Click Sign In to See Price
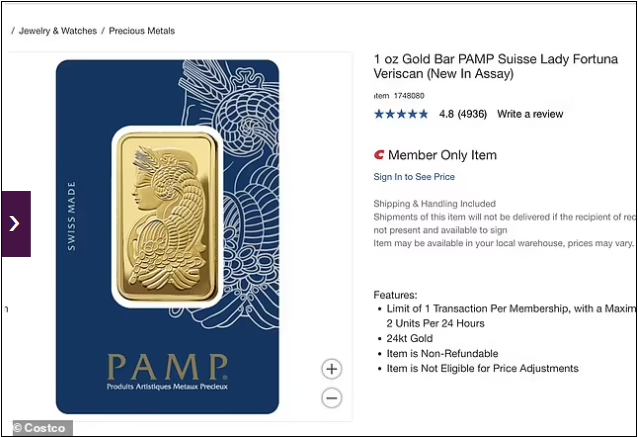Viewport: 638px width, 437px height. point(414,177)
